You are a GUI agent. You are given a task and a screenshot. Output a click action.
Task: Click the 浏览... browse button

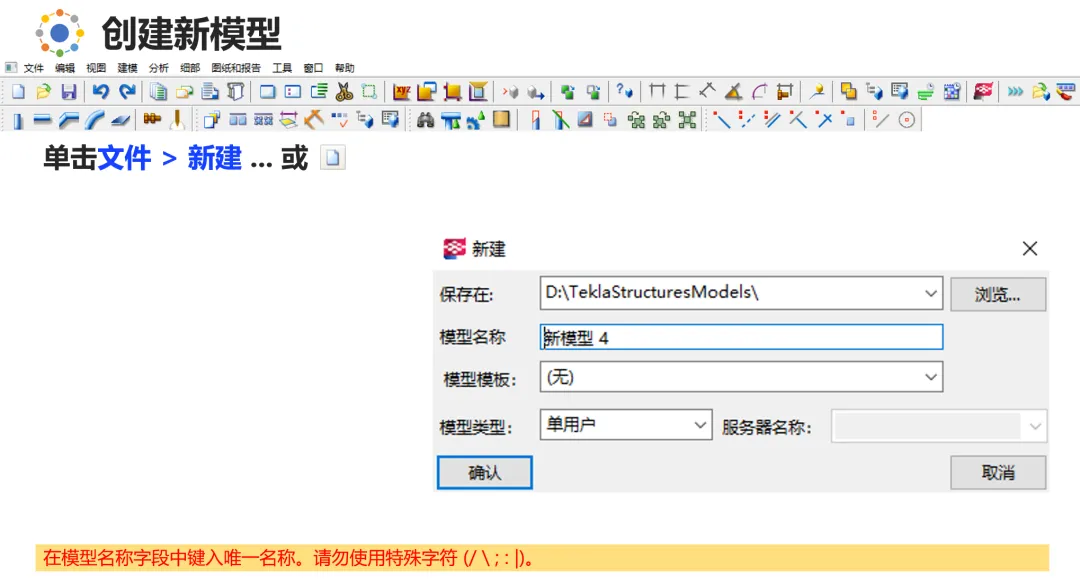tap(998, 295)
